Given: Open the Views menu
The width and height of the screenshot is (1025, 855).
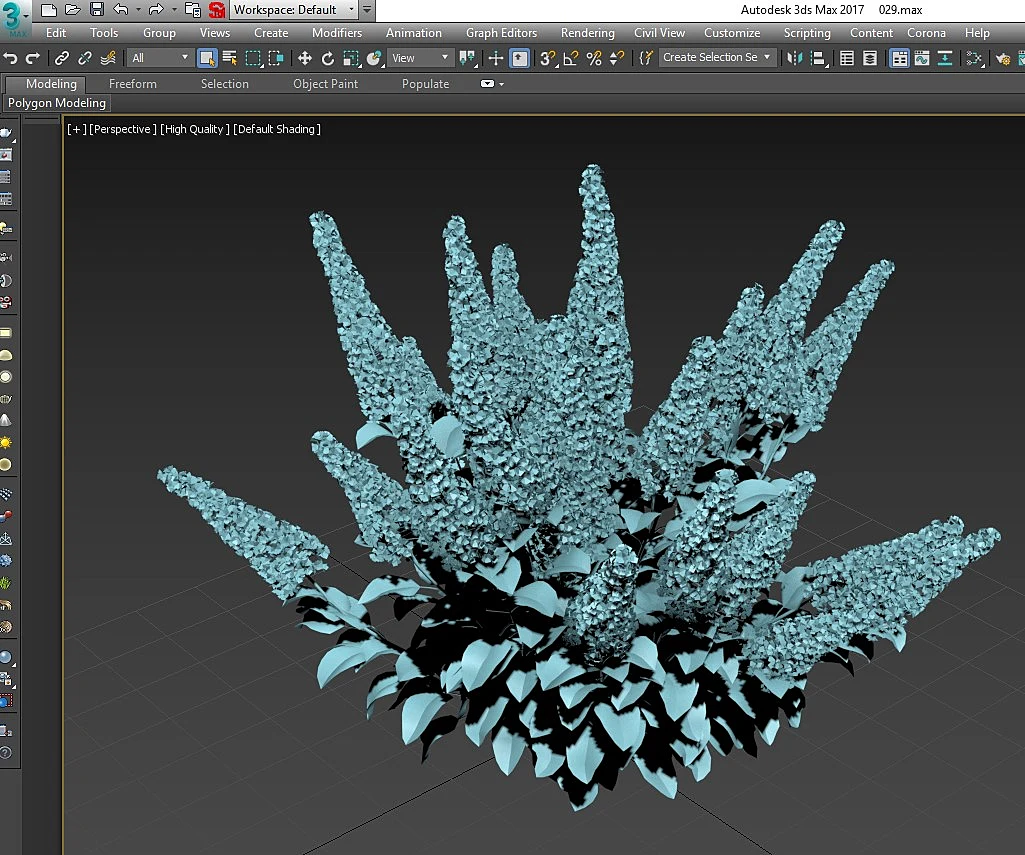Looking at the screenshot, I should (x=215, y=33).
